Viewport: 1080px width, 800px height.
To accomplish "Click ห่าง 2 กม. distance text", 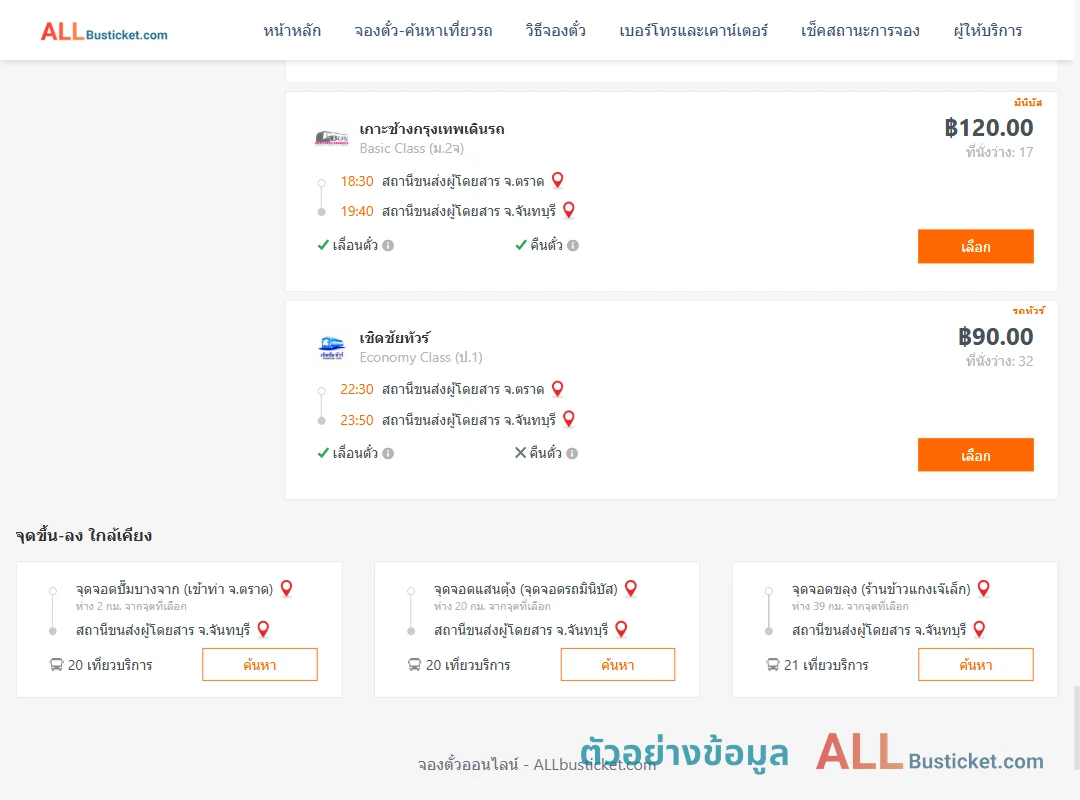I will point(131,606).
